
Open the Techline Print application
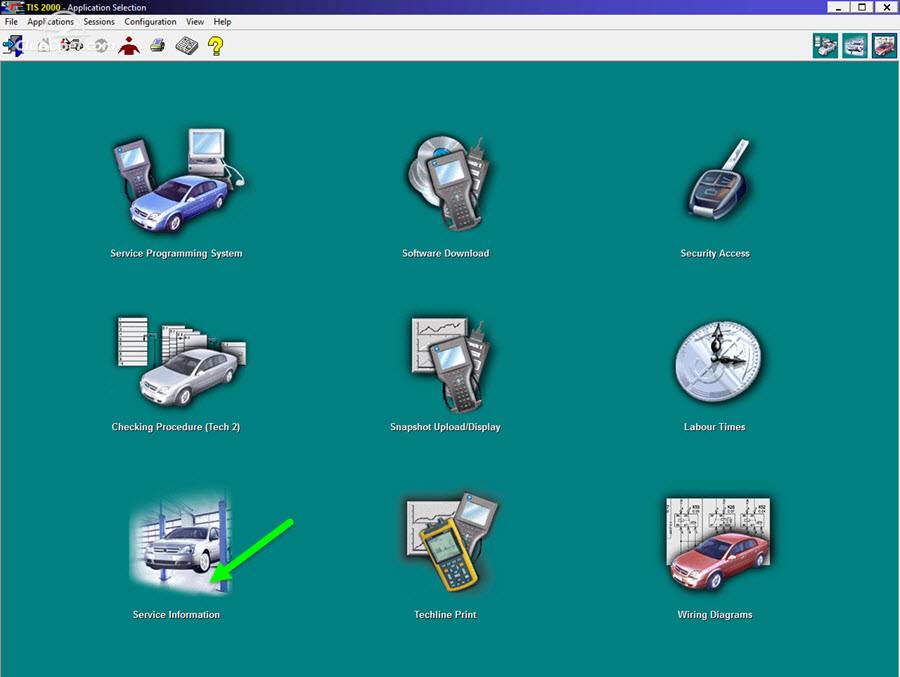[x=452, y=541]
